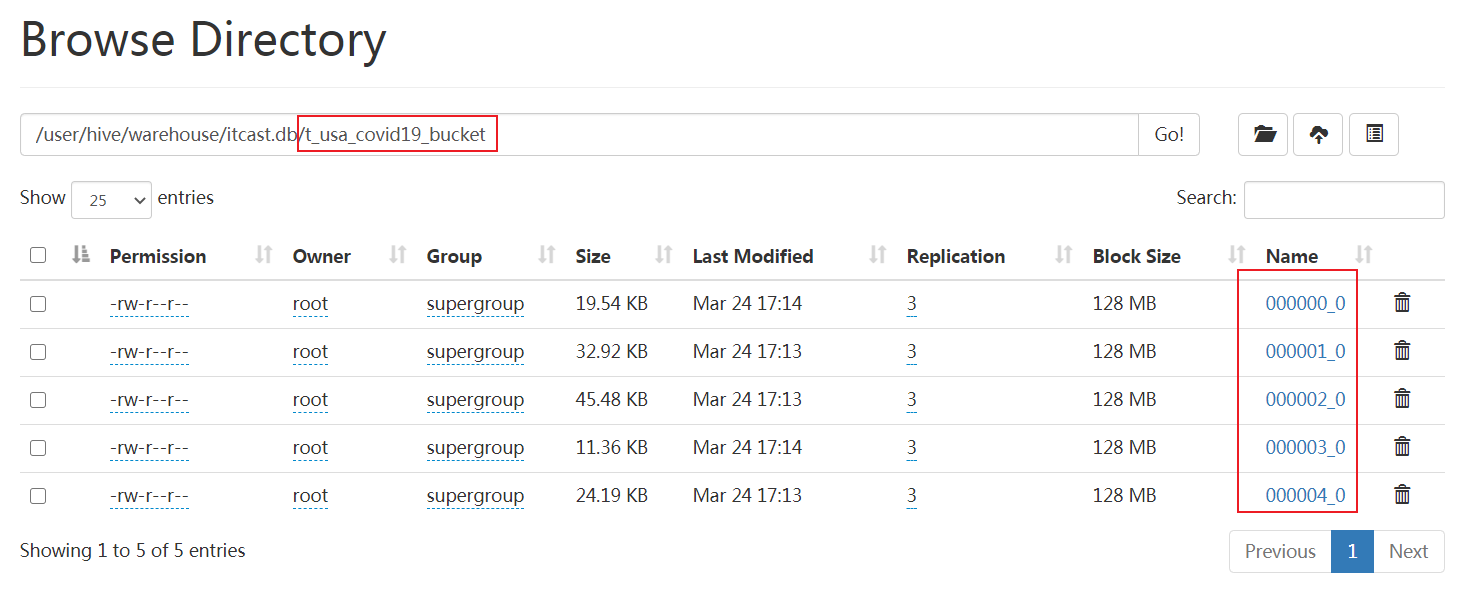Sort by Block Size column arrows
This screenshot has height=602, width=1475.
1237,255
